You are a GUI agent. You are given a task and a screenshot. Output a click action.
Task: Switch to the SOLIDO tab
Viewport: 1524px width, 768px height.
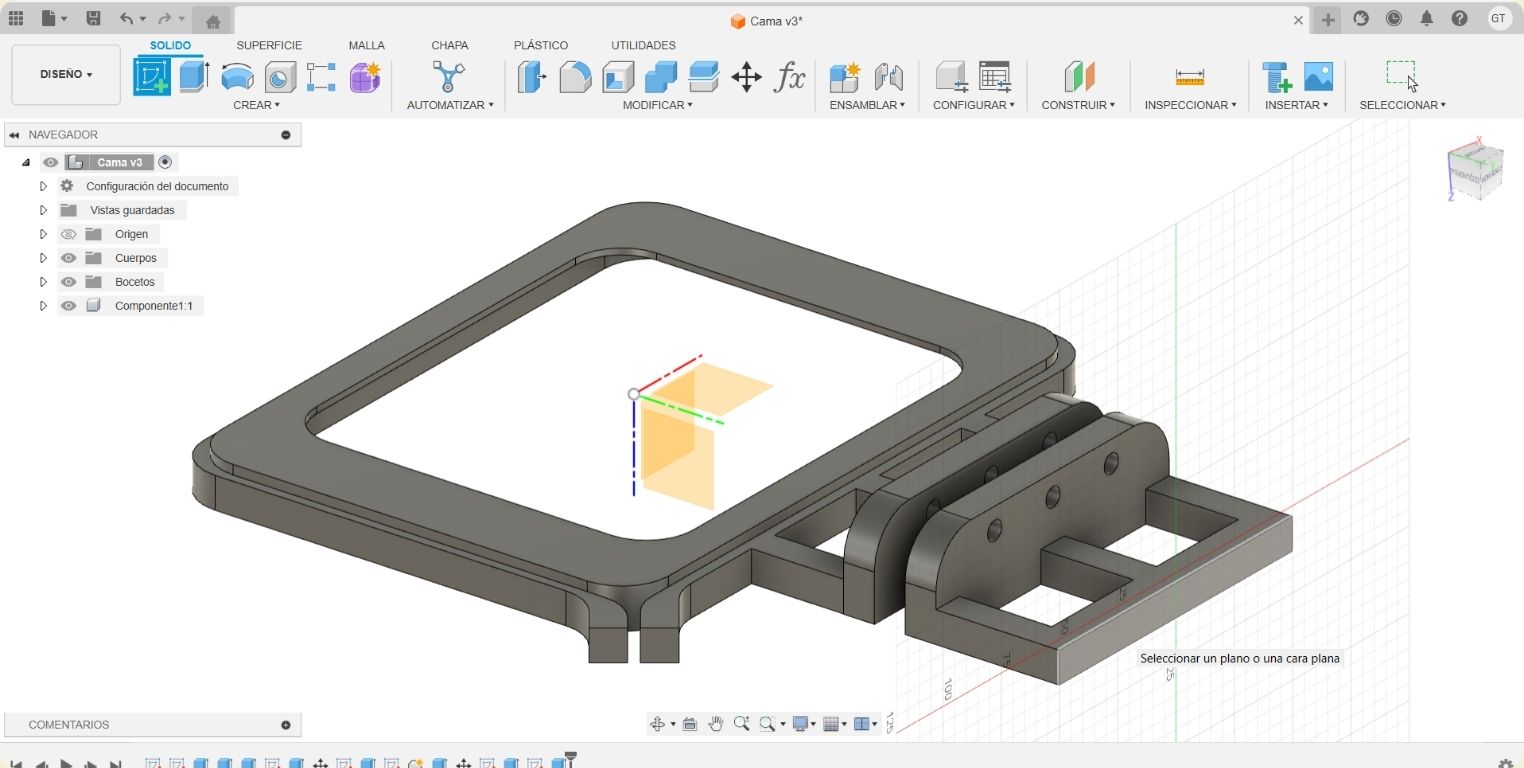coord(170,45)
